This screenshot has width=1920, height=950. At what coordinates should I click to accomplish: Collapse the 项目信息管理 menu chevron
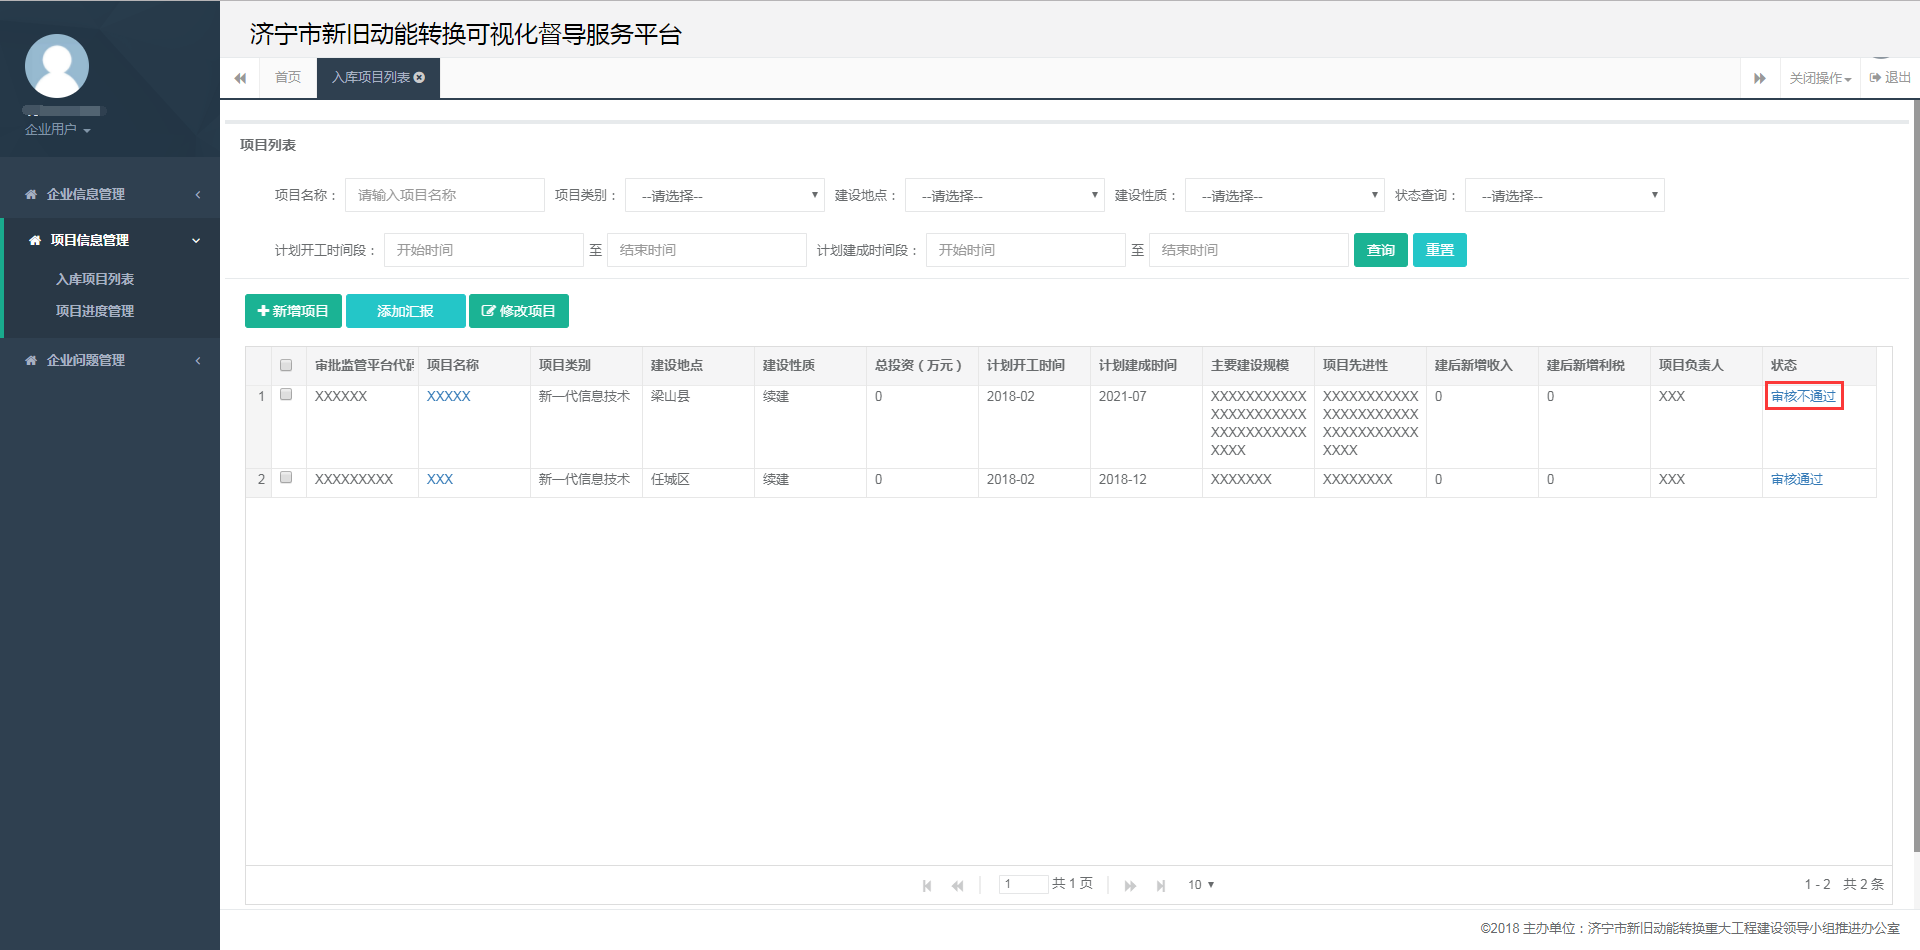(196, 240)
